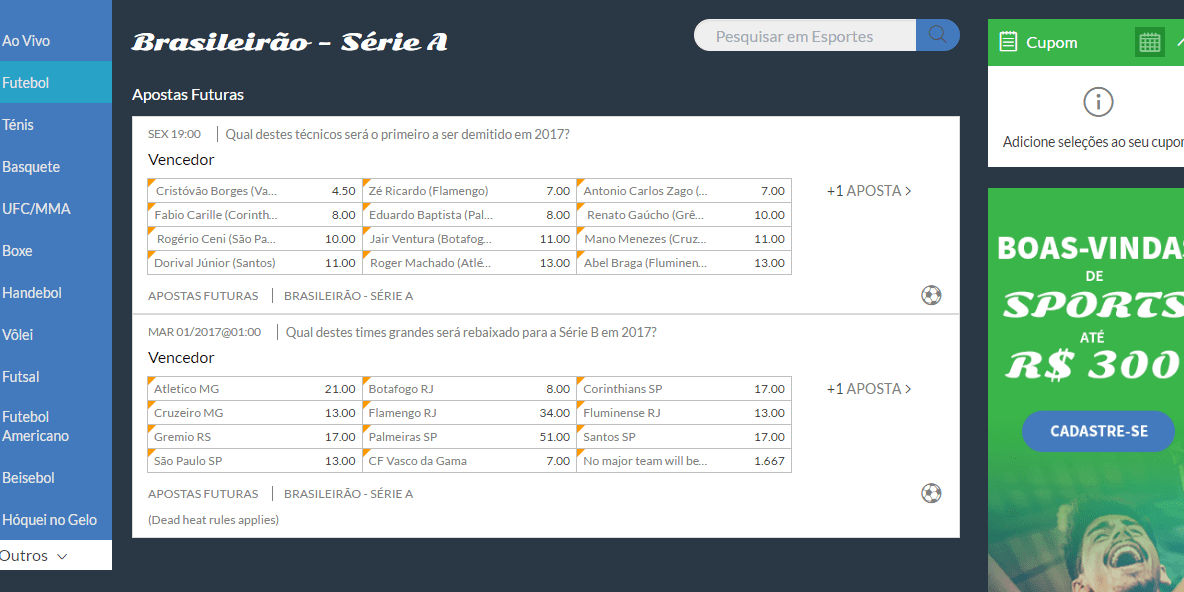Click the search magnifying glass icon
This screenshot has width=1184, height=592.
point(937,36)
